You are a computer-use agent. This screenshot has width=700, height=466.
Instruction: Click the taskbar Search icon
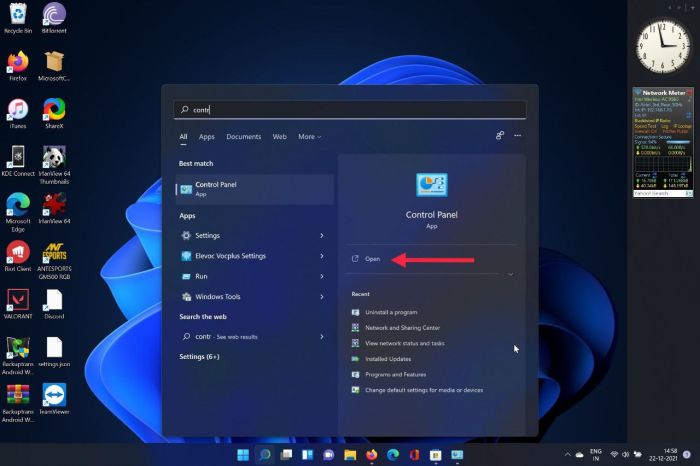pos(265,455)
